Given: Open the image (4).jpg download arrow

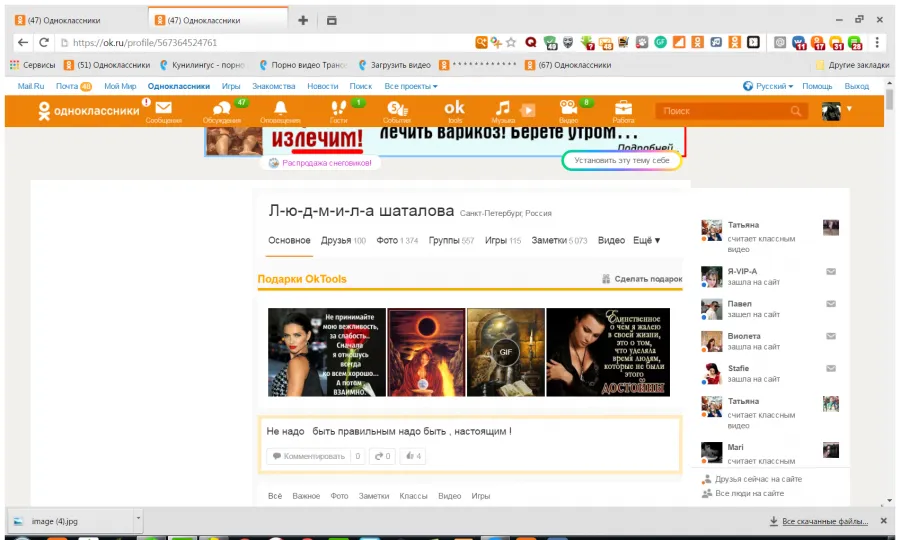Looking at the screenshot, I should 138,518.
